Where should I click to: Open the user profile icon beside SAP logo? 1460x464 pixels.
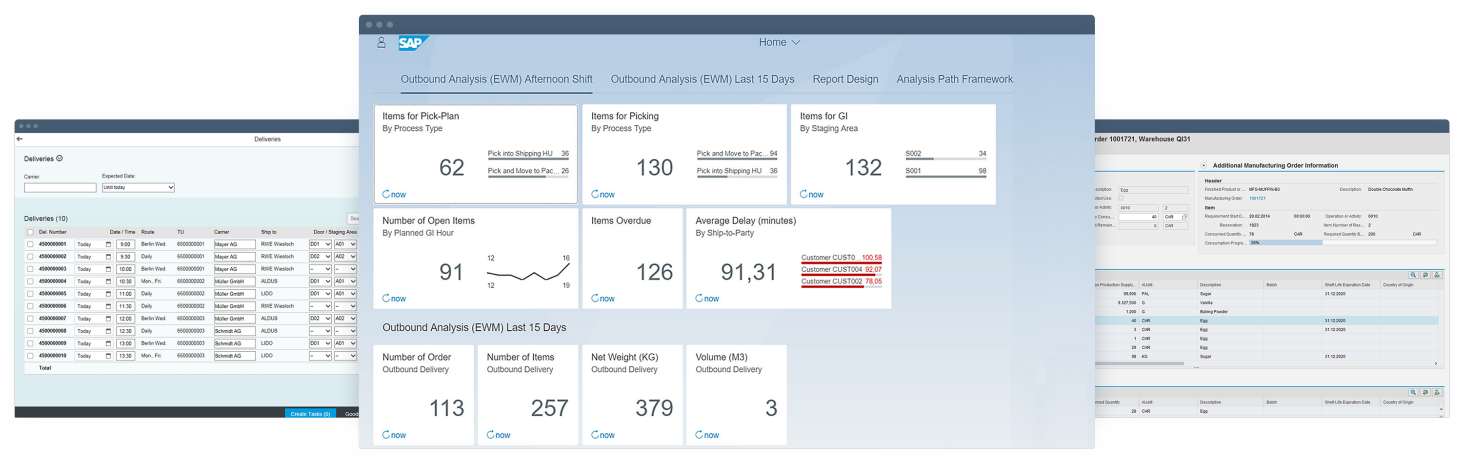[381, 43]
